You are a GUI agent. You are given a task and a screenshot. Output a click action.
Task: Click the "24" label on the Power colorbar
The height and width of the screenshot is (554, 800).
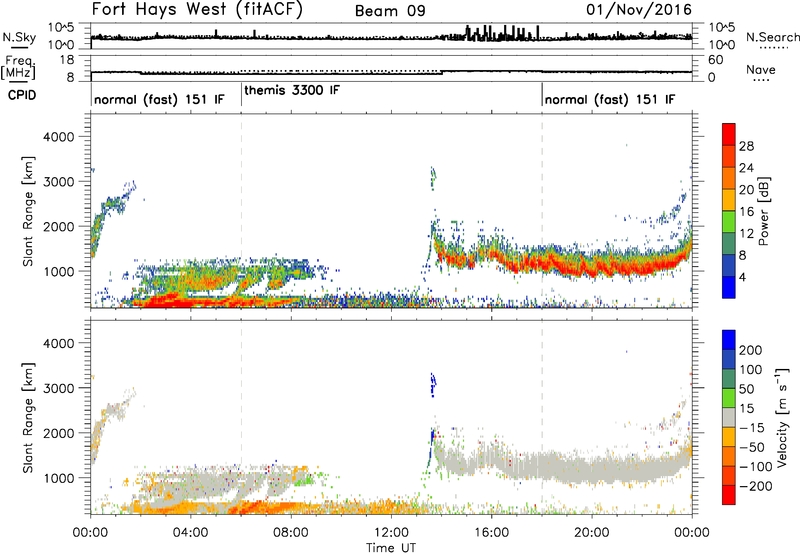click(x=746, y=168)
